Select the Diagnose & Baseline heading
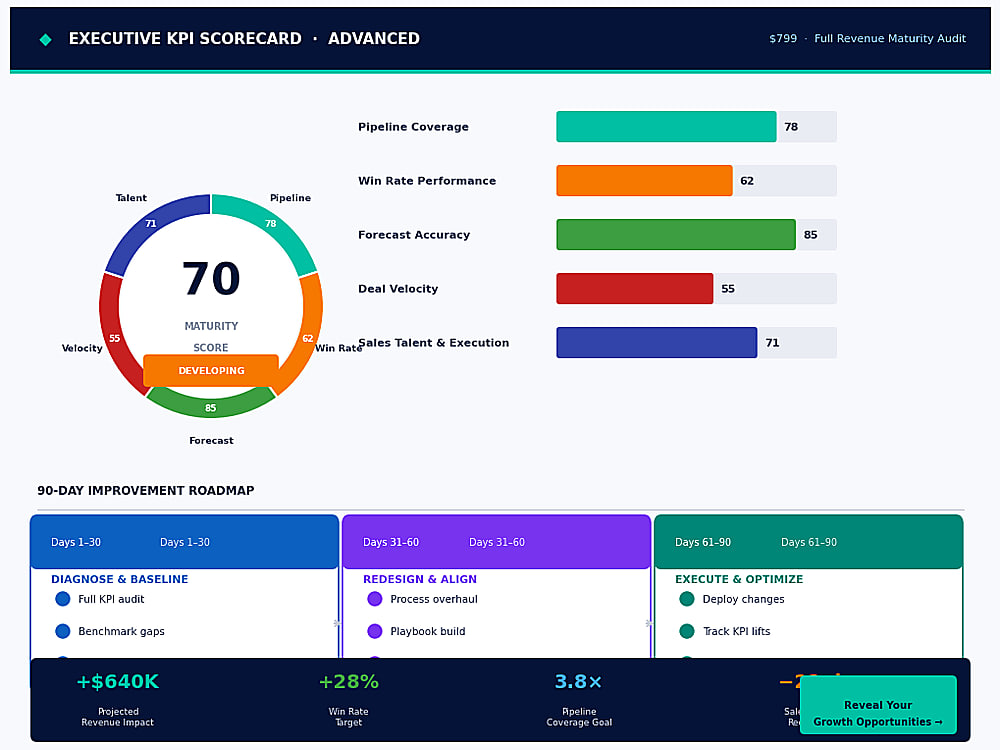 [x=119, y=579]
